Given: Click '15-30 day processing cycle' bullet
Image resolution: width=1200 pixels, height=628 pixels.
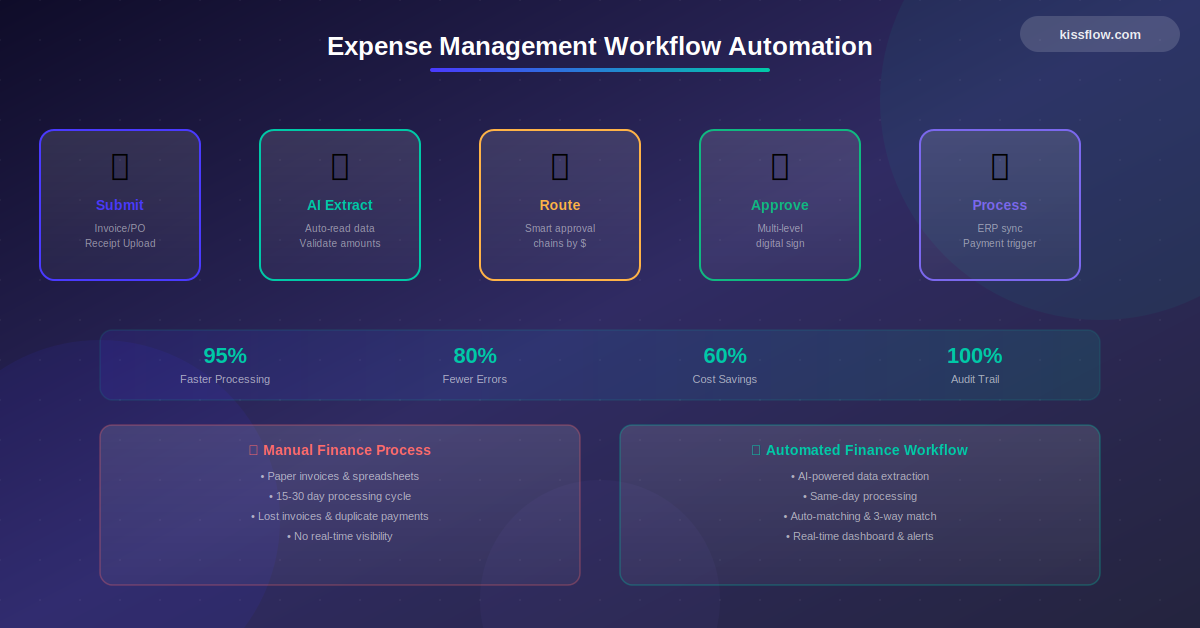Looking at the screenshot, I should pos(340,496).
